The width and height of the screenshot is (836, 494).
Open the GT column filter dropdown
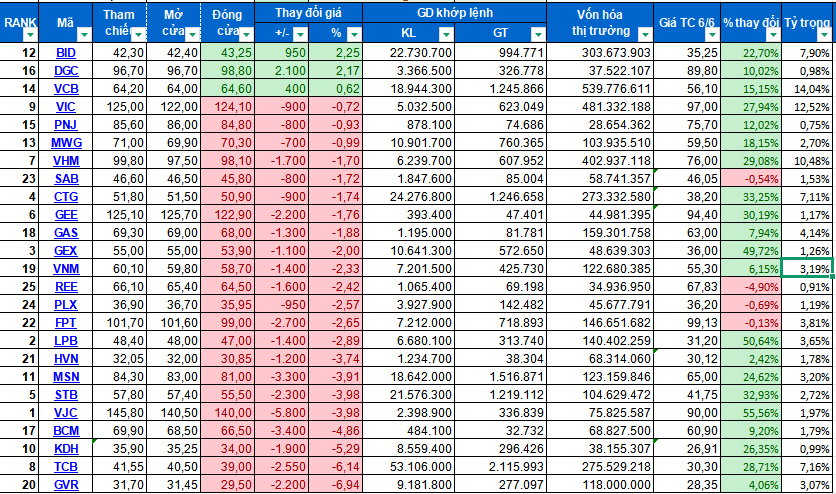[x=538, y=35]
